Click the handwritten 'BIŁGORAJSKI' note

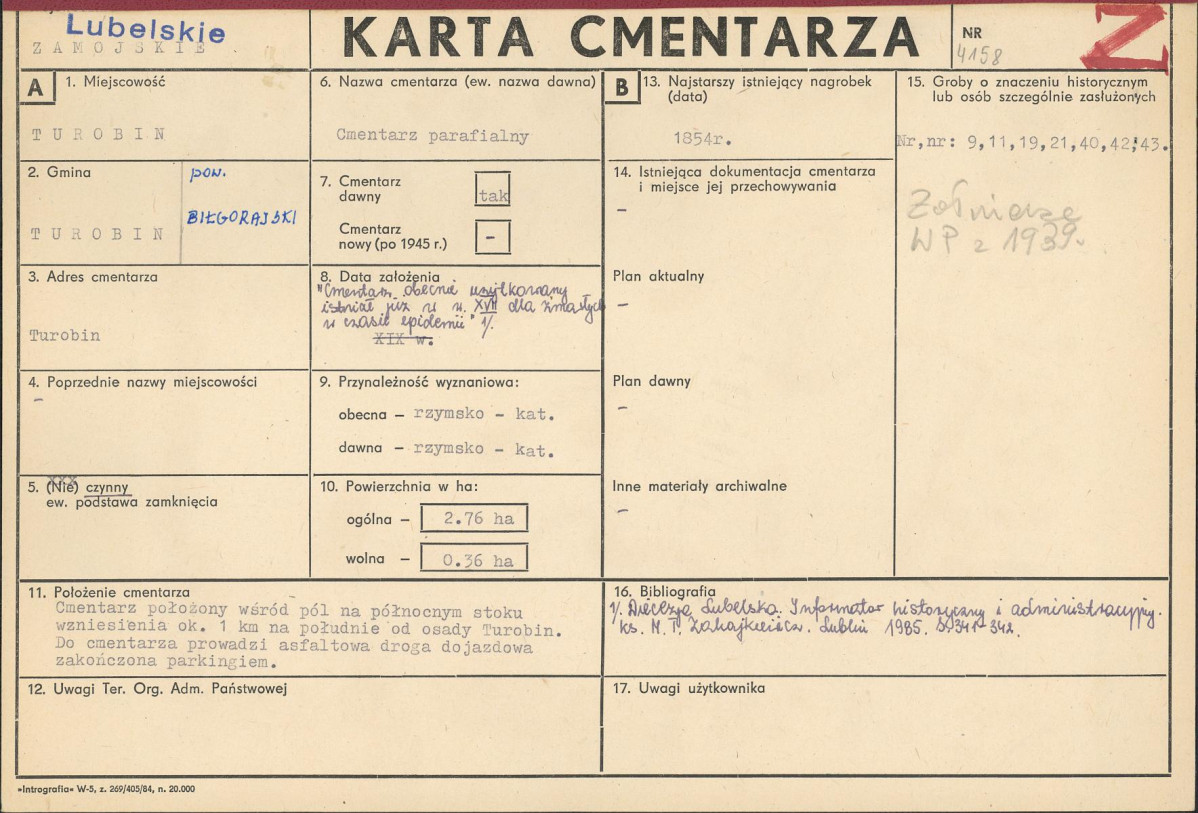coord(241,218)
